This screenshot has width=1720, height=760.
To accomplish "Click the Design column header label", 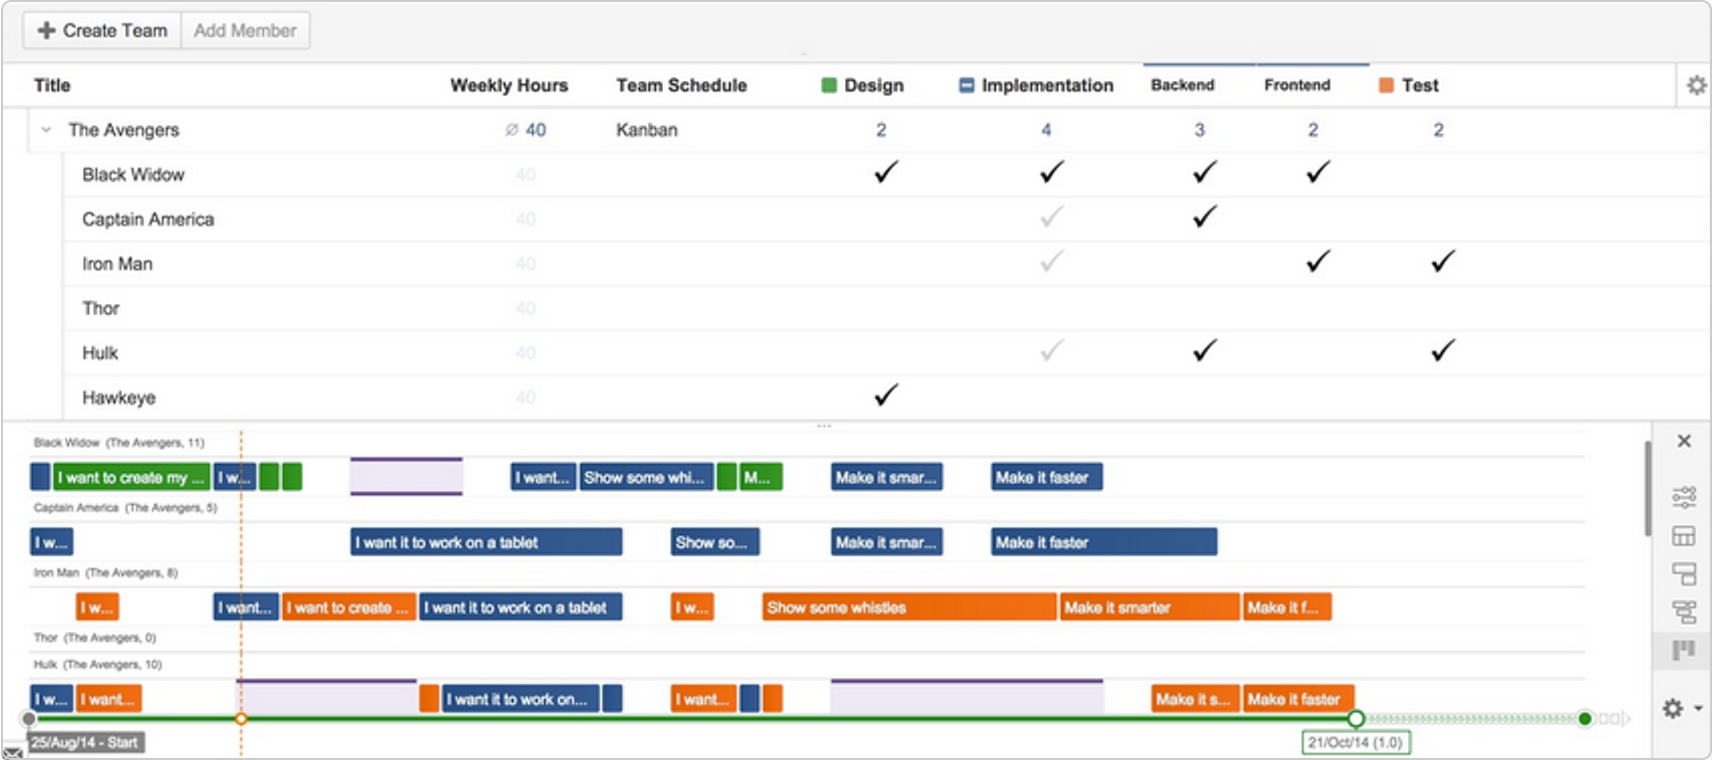I will coord(874,85).
